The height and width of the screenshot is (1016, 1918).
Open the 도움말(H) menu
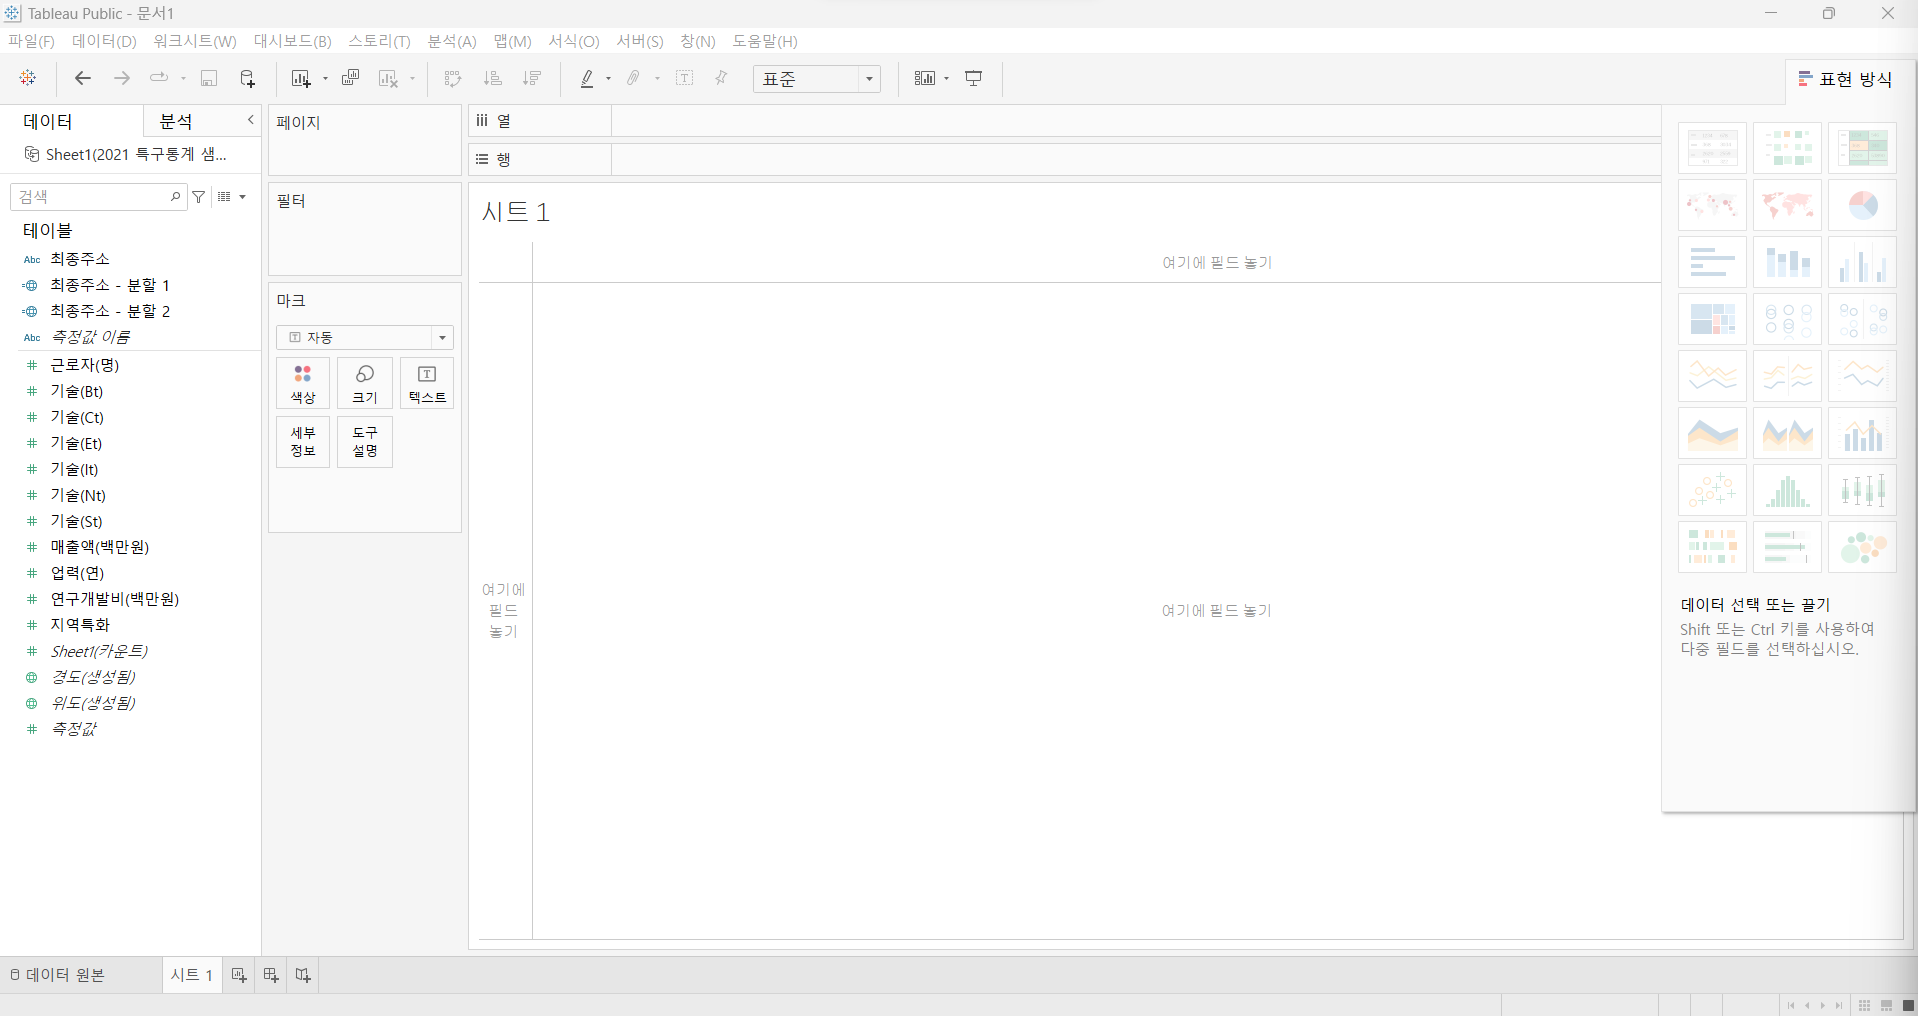pos(765,41)
